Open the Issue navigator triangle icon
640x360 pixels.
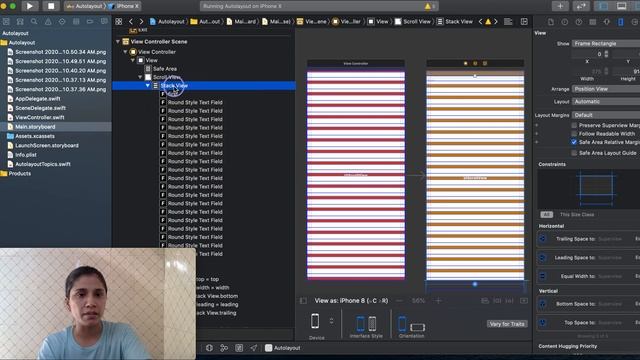(x=48, y=22)
